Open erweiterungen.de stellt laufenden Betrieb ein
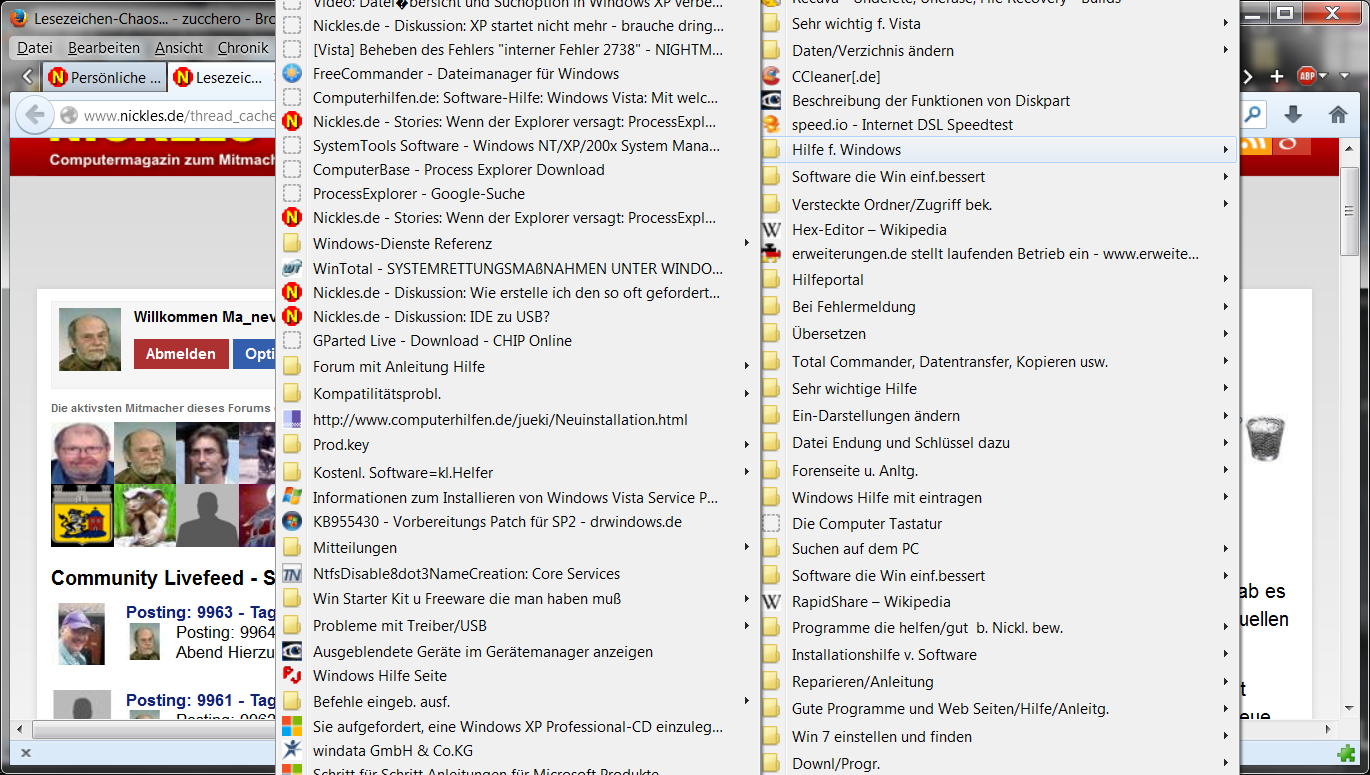This screenshot has height=775, width=1370. coord(1000,254)
